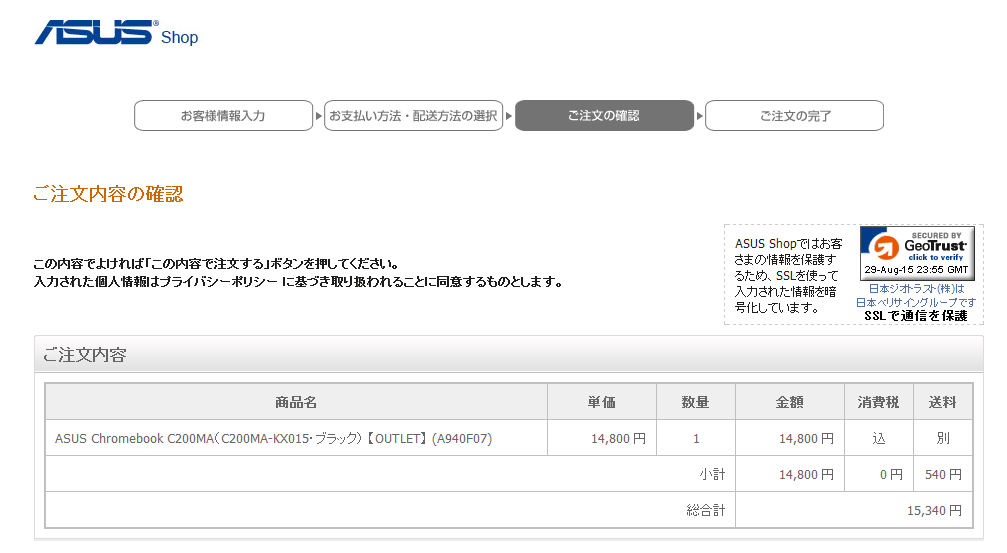Click the ご注文内容の確認 heading
Screen dimensions: 1007x553
[x=108, y=194]
